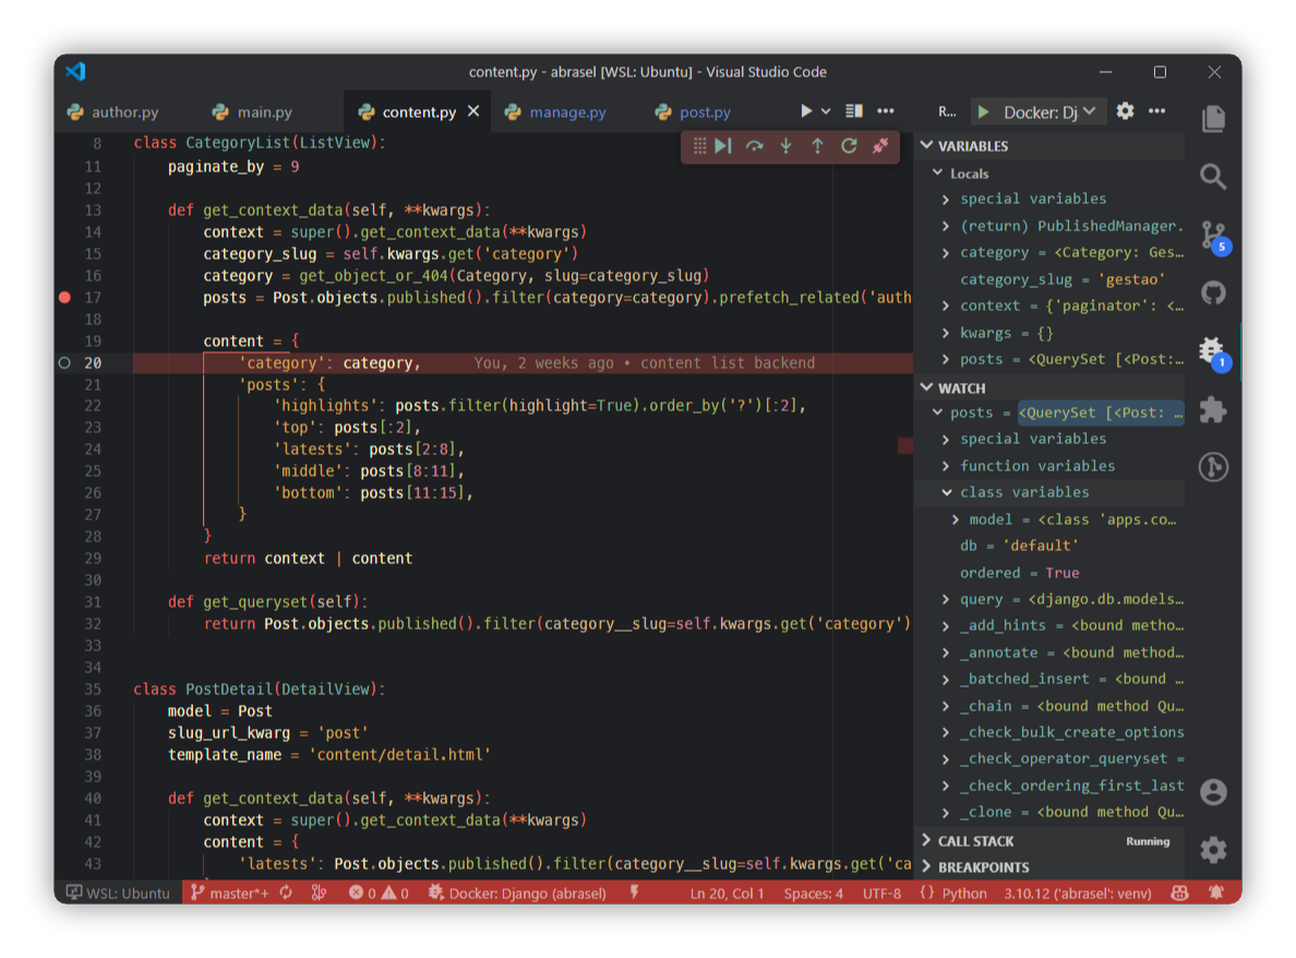Open launch.json with the debug panel gear icon
The width and height of the screenshot is (1296, 958).
click(x=1125, y=111)
